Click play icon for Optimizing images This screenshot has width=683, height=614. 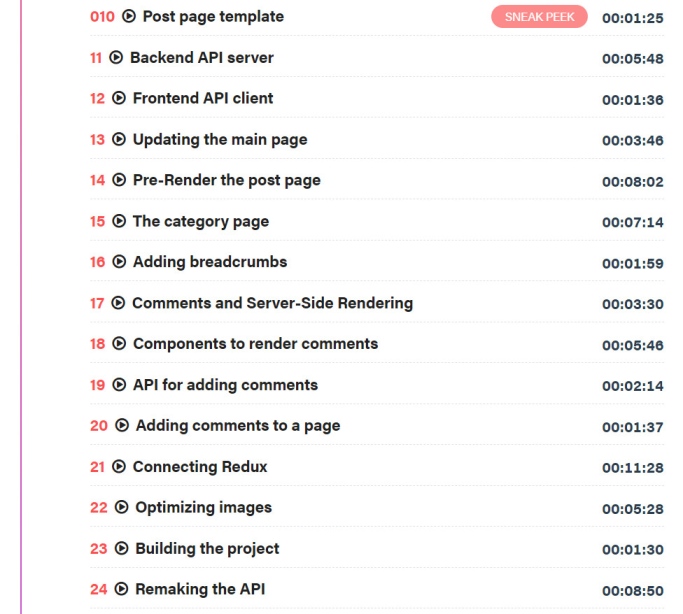[x=122, y=507]
